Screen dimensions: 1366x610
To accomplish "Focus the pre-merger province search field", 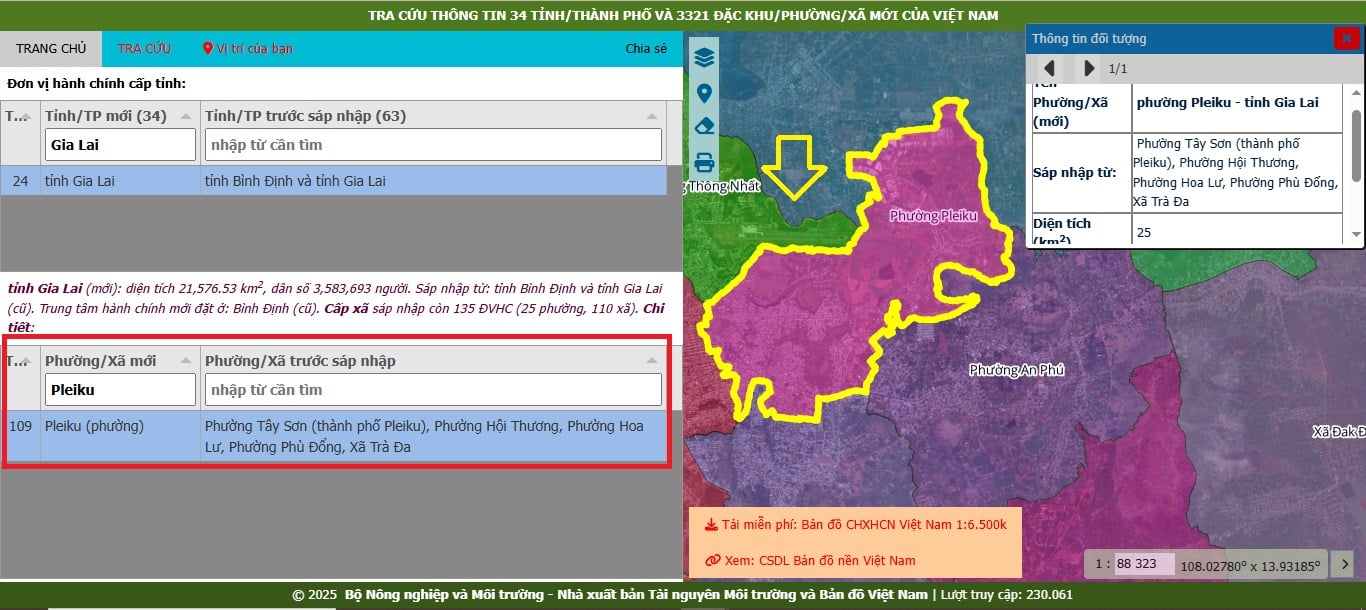I will coord(433,145).
